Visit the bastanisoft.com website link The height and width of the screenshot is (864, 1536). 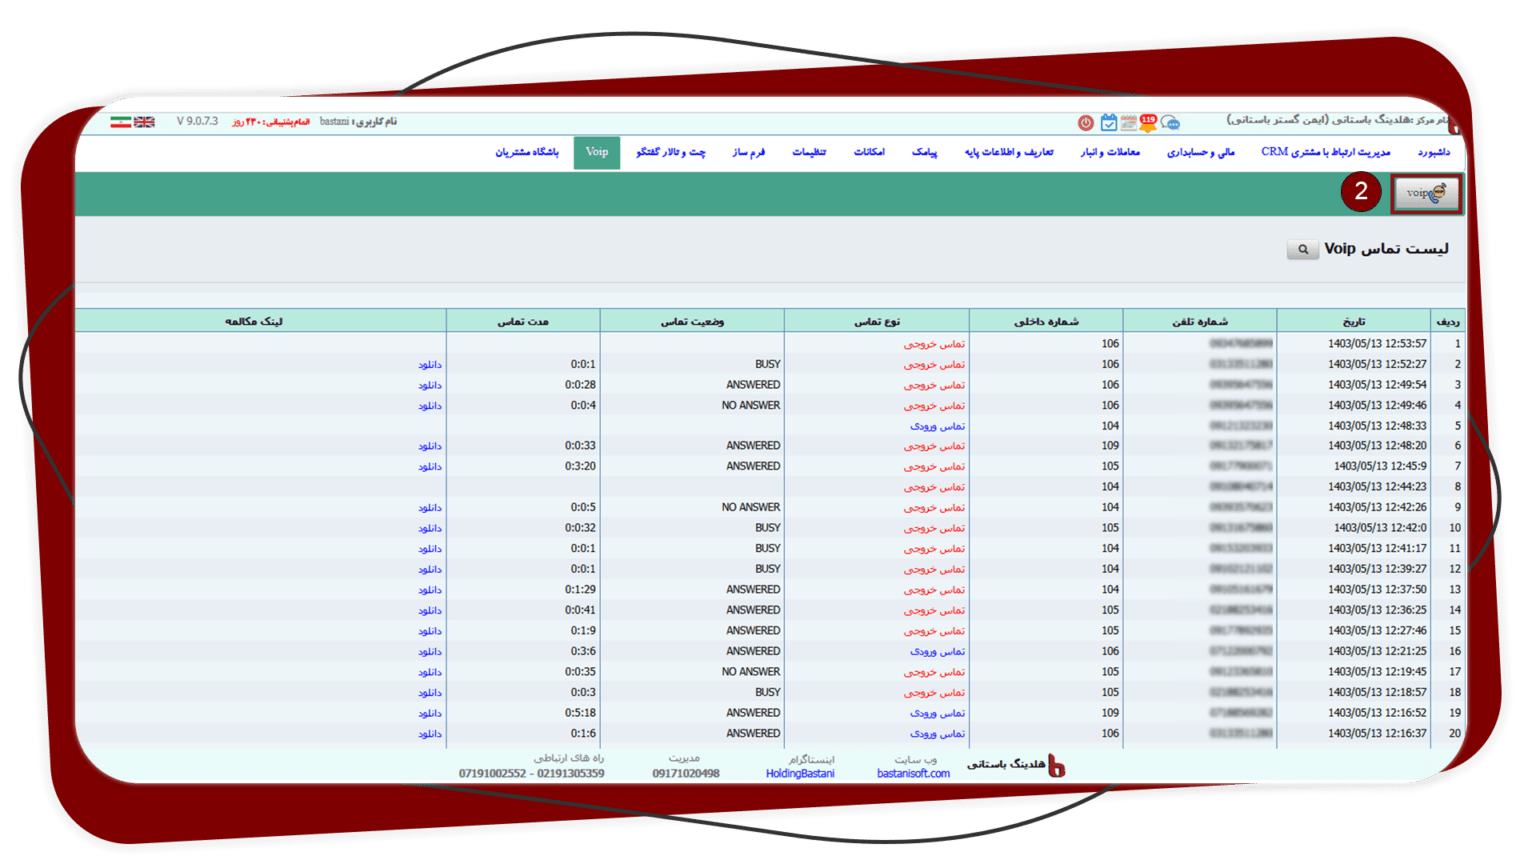(x=913, y=773)
